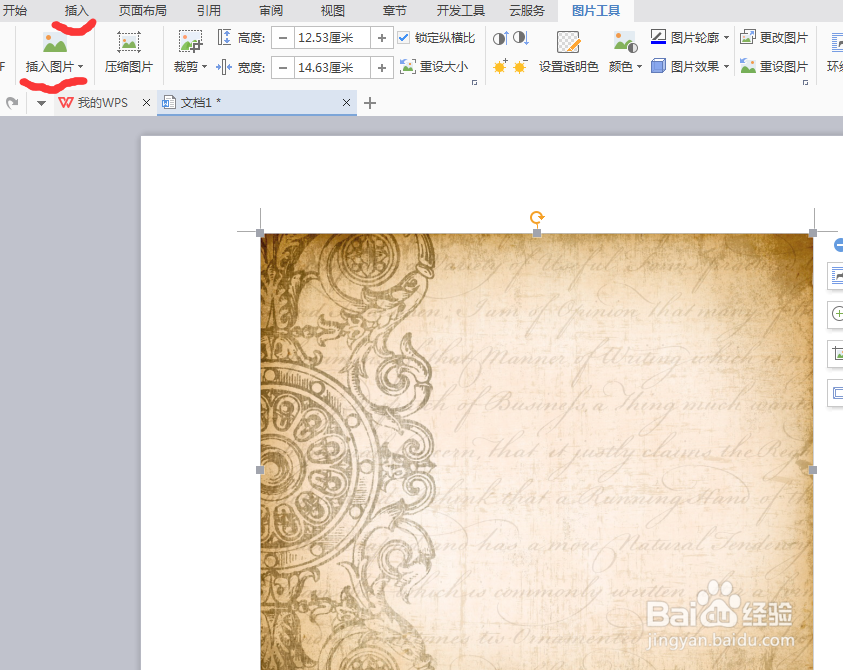This screenshot has height=670, width=843.
Task: Open the 页面布局 tab
Action: click(142, 10)
